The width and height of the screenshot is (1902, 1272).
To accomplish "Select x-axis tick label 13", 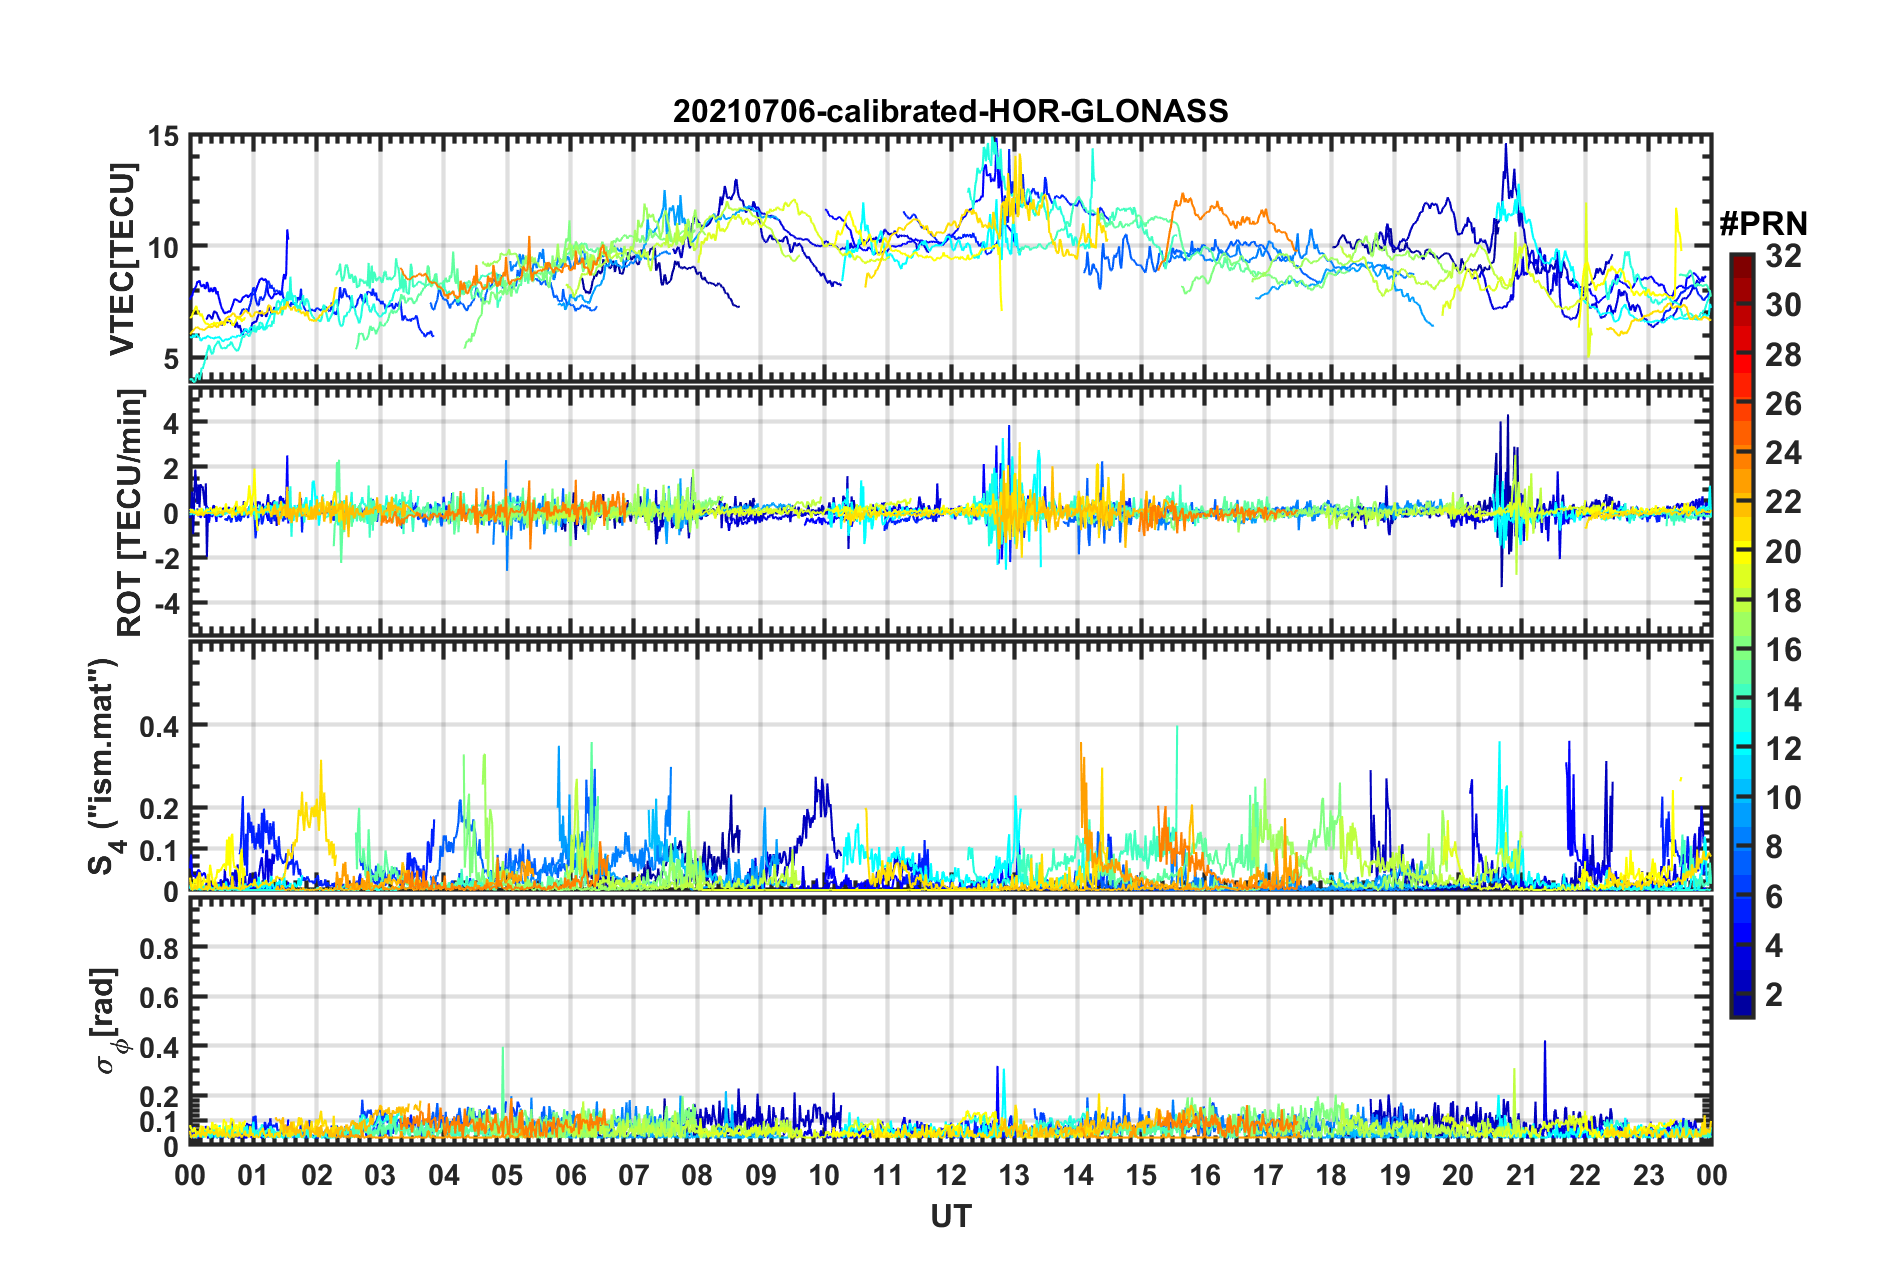I will point(1014,1175).
